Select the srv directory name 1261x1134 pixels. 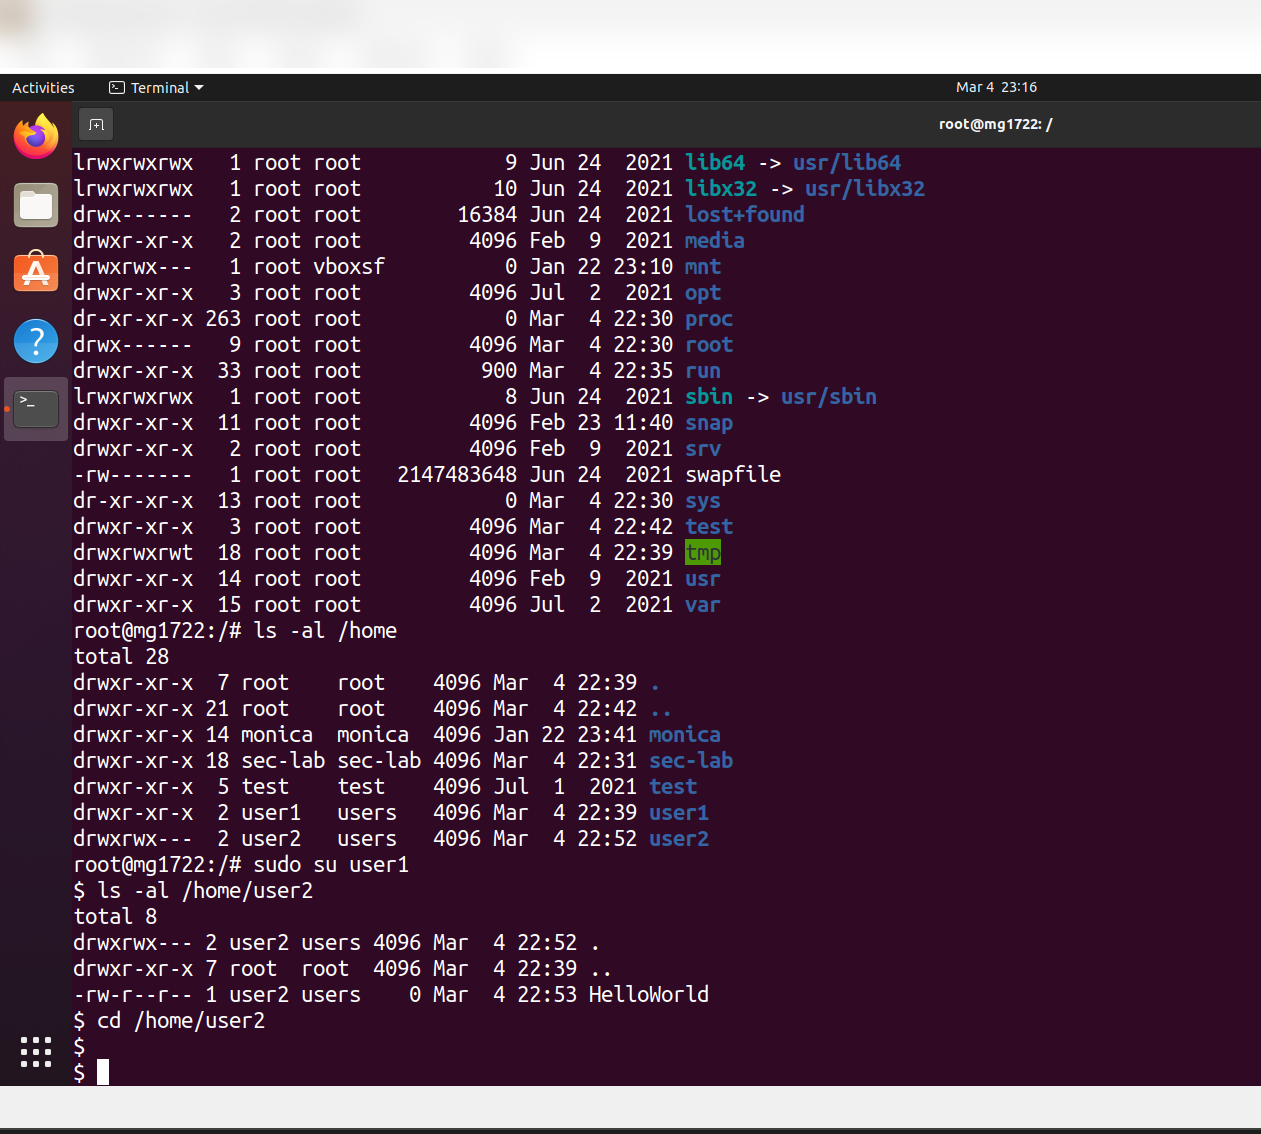point(703,448)
